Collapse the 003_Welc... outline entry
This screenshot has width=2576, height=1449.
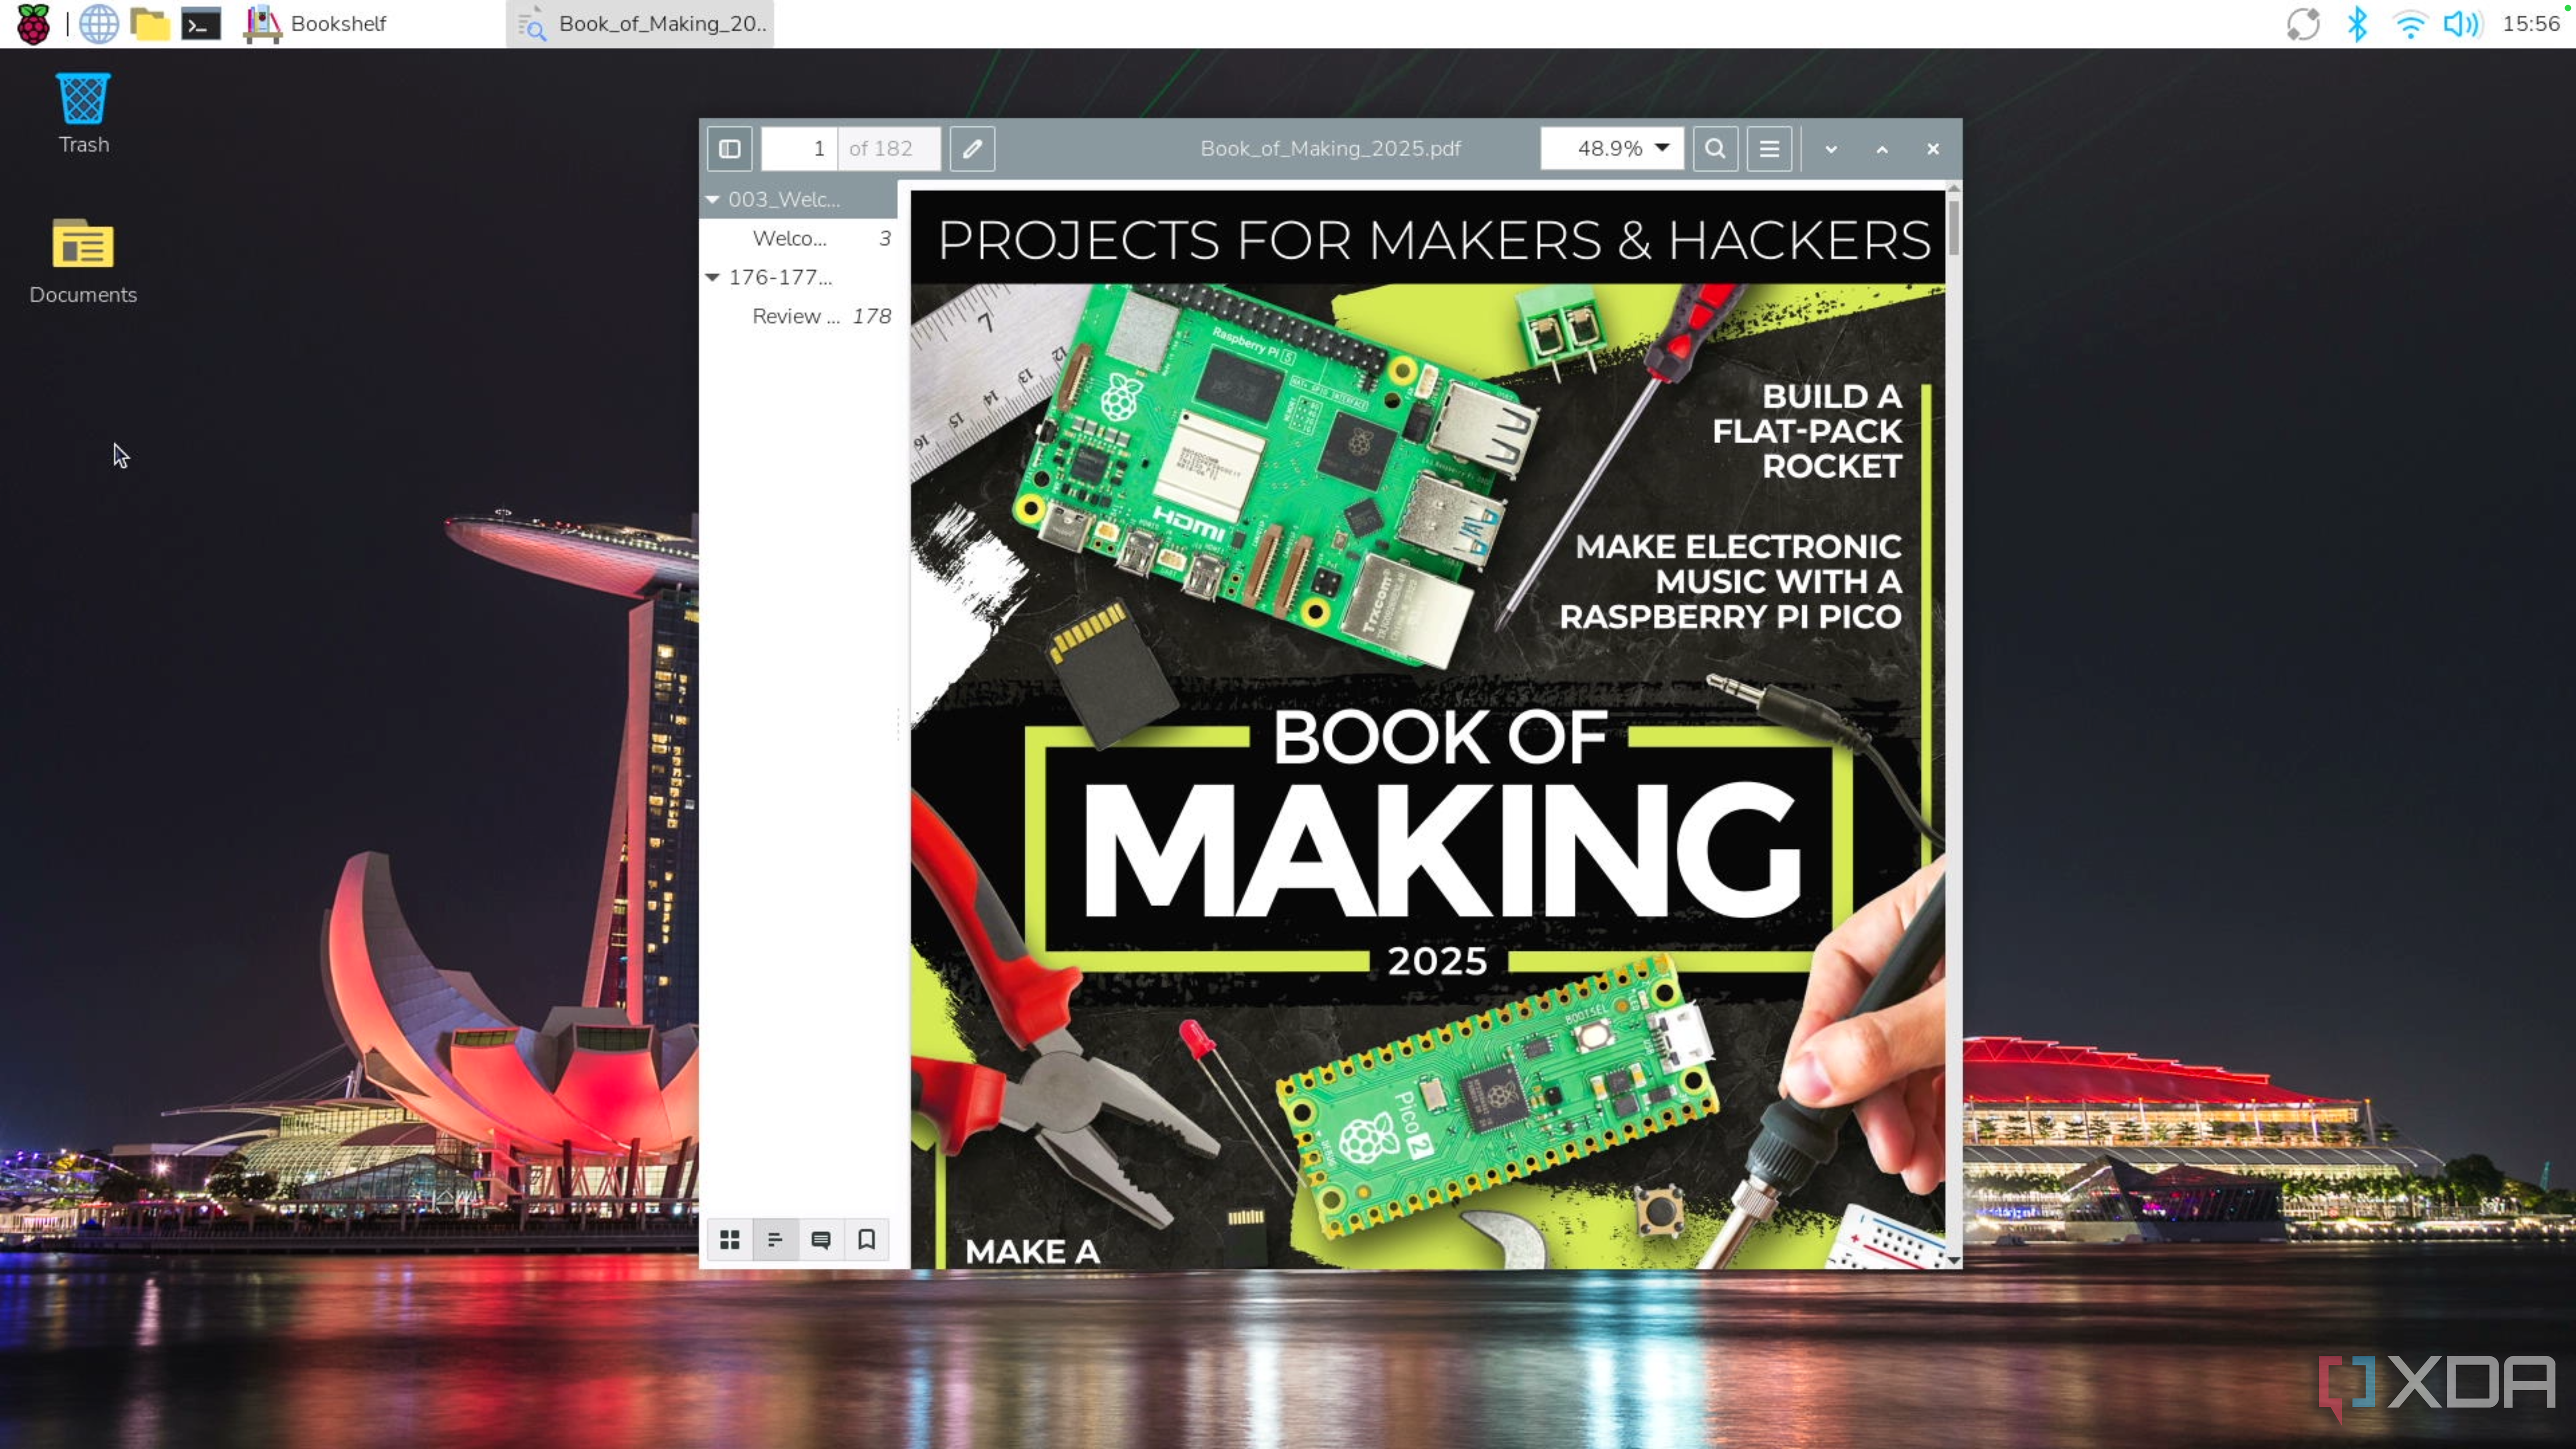(713, 199)
